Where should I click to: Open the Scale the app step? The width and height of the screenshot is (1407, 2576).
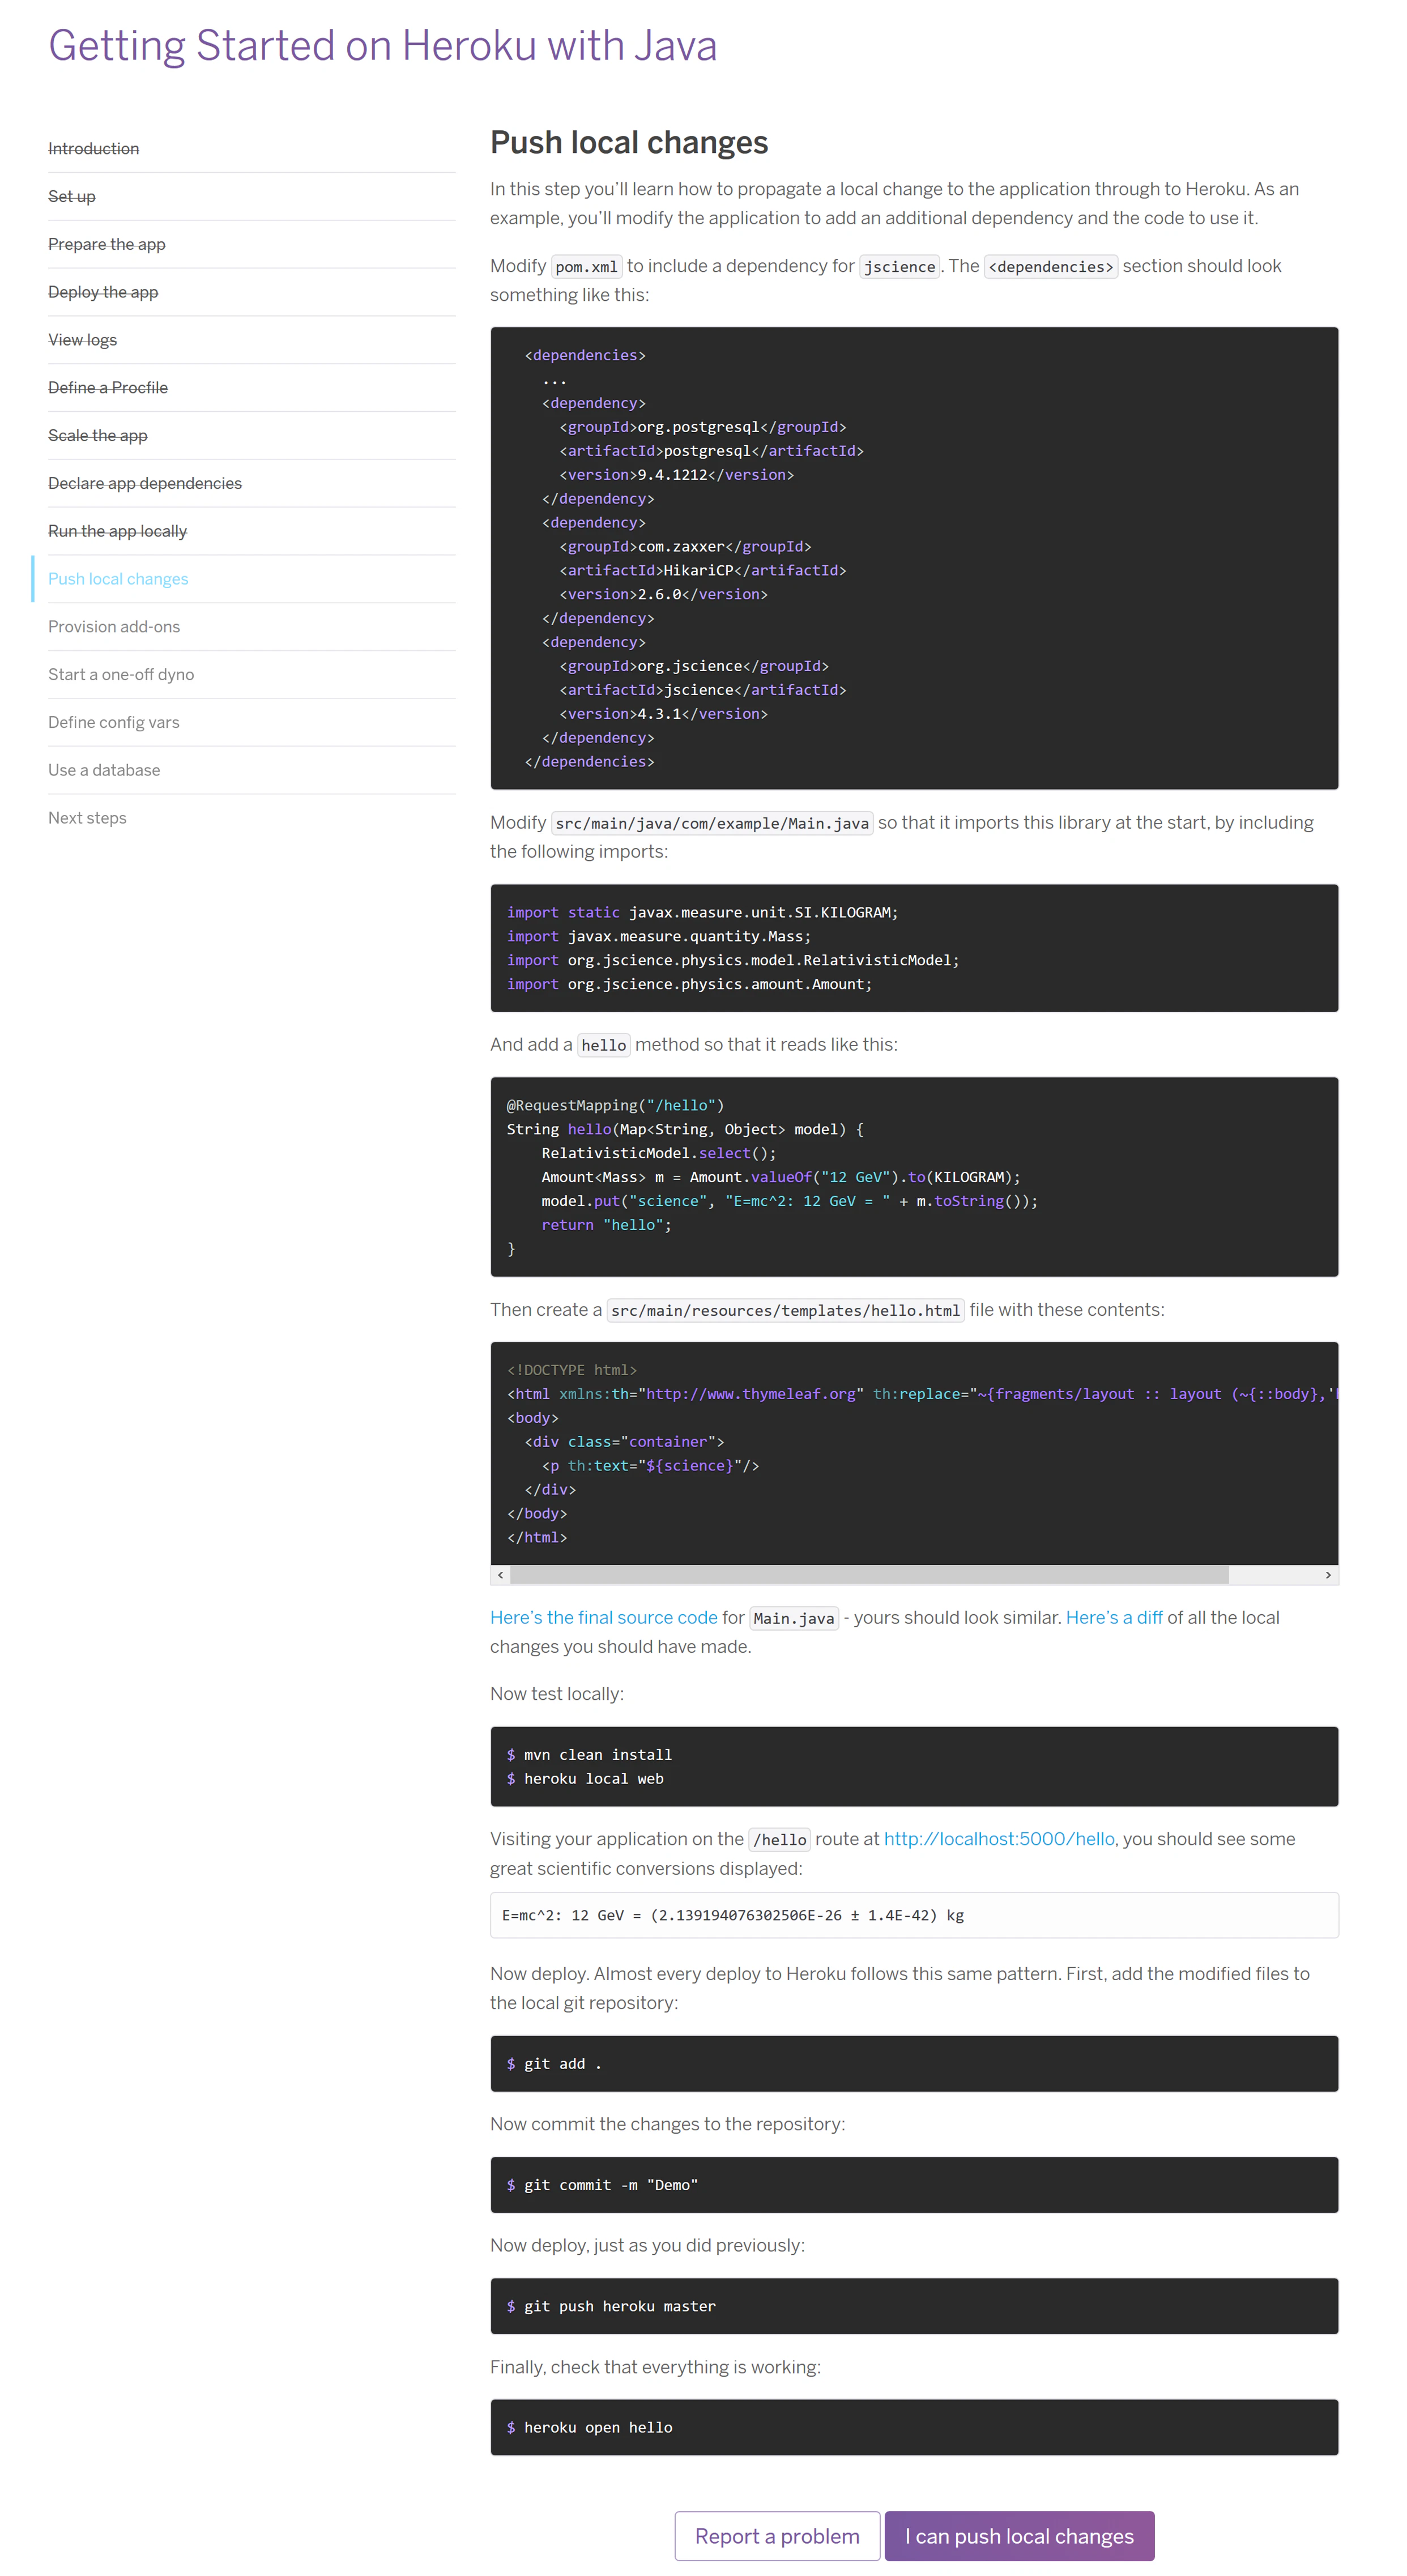(x=98, y=436)
